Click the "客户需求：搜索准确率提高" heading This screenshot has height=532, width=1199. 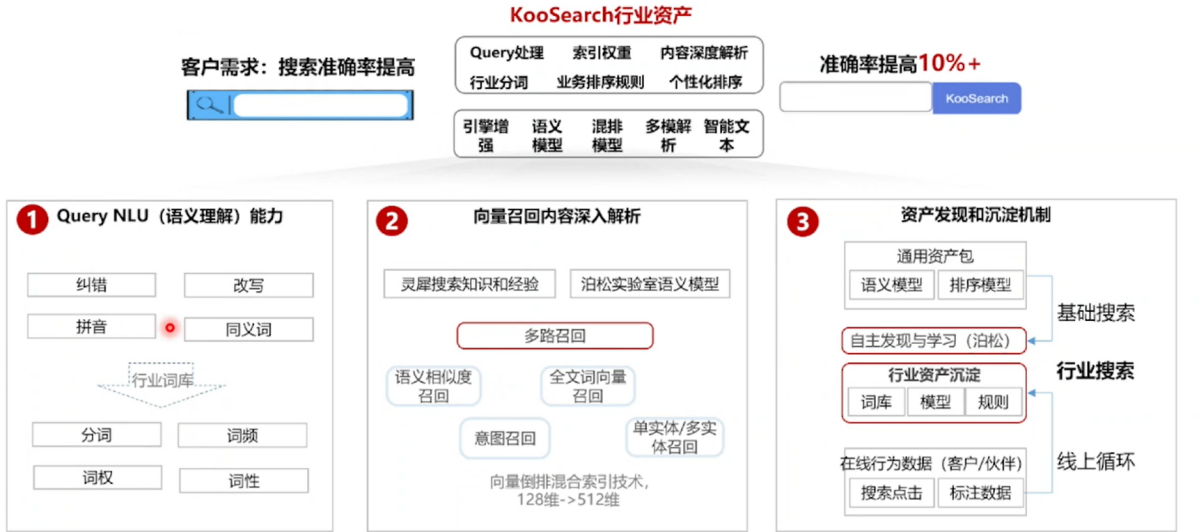coord(298,66)
